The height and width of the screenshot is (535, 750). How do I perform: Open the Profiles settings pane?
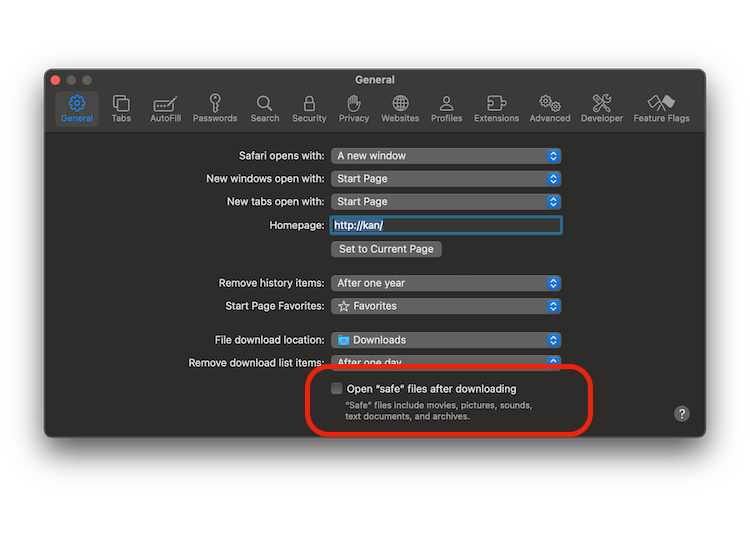[446, 108]
